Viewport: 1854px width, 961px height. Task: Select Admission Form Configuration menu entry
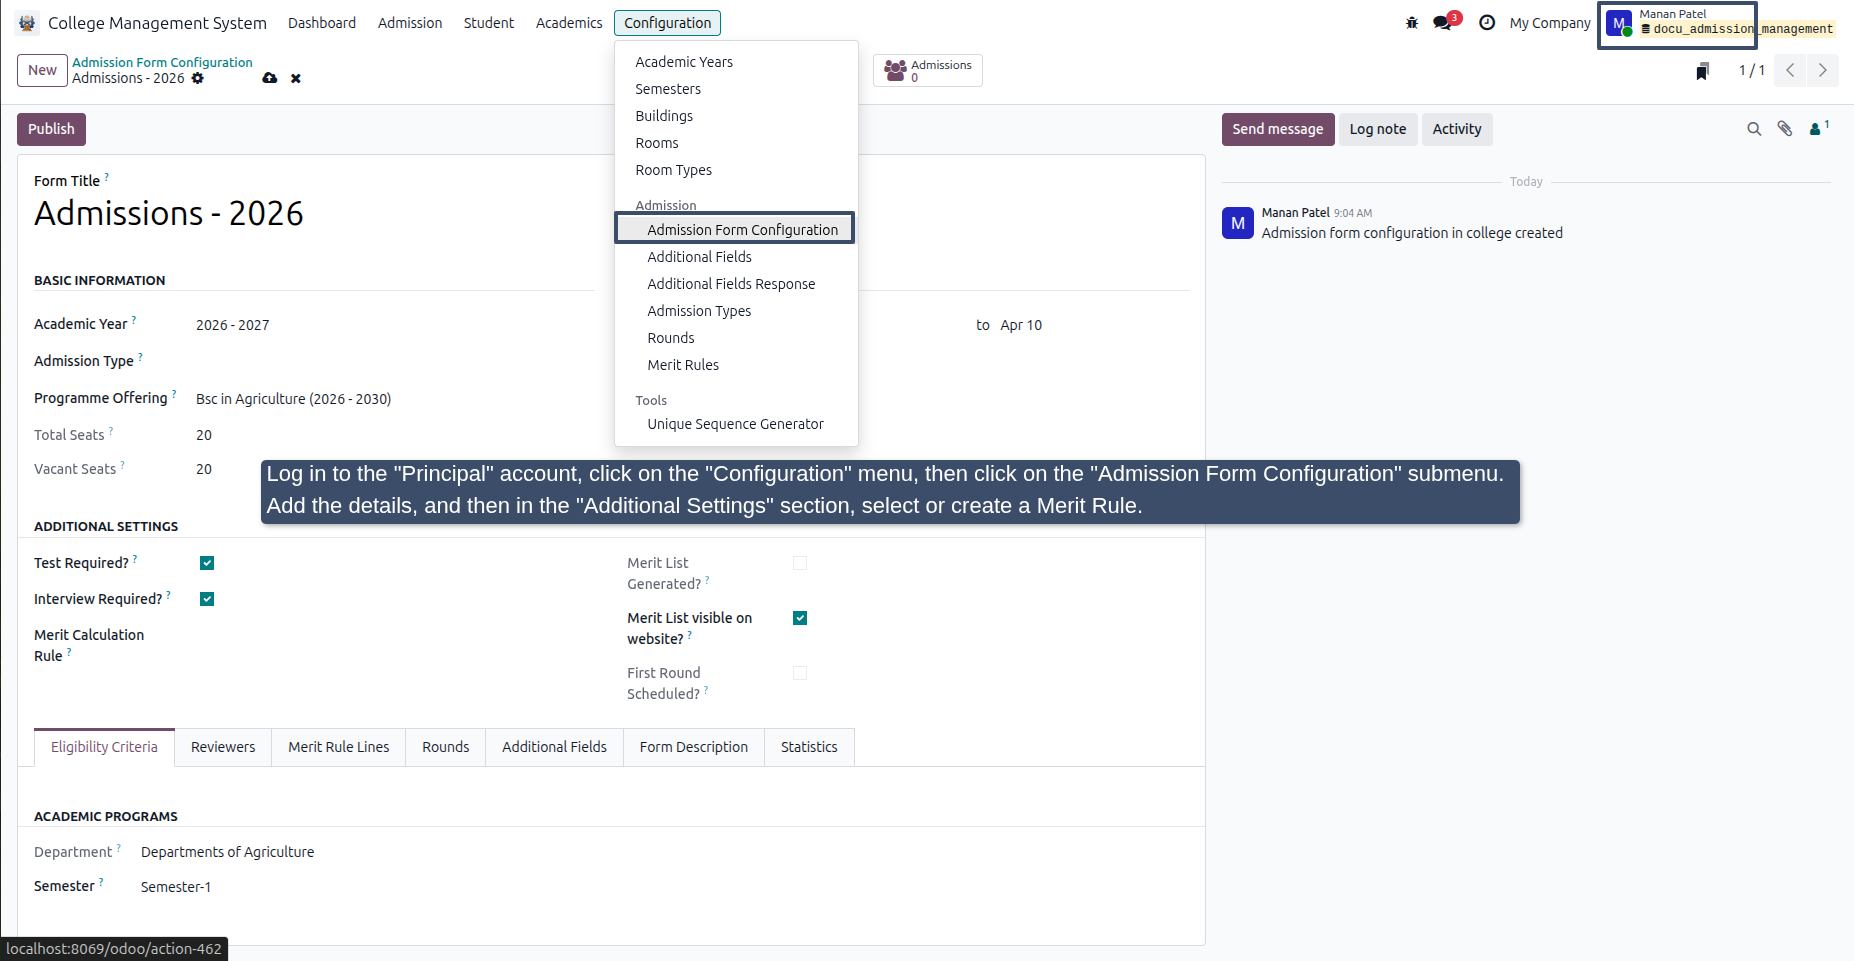pyautogui.click(x=735, y=228)
